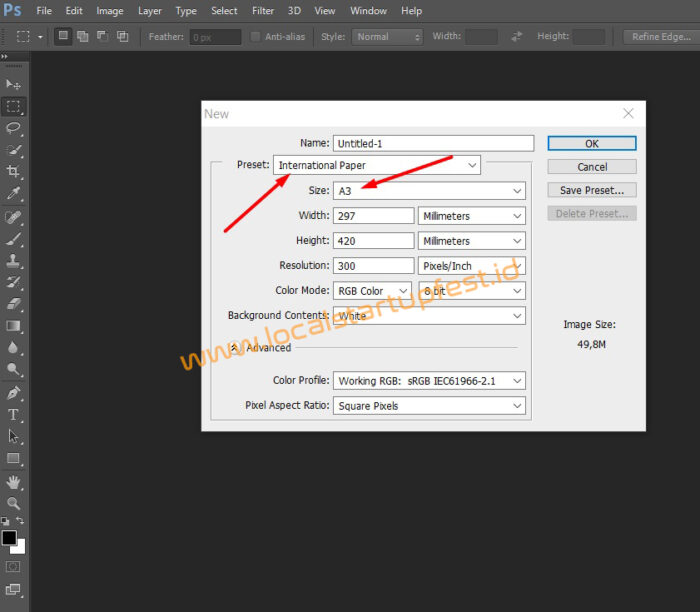Click the swap foreground/background colors icon
Viewport: 700px width, 612px height.
(x=20, y=520)
